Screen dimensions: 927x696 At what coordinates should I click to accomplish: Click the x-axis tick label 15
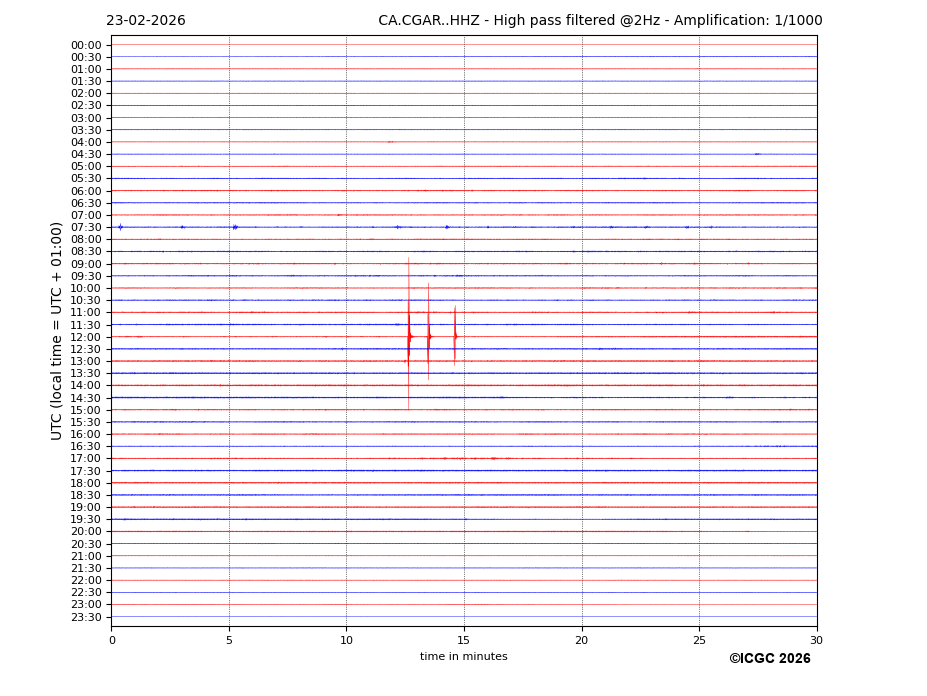pos(464,640)
